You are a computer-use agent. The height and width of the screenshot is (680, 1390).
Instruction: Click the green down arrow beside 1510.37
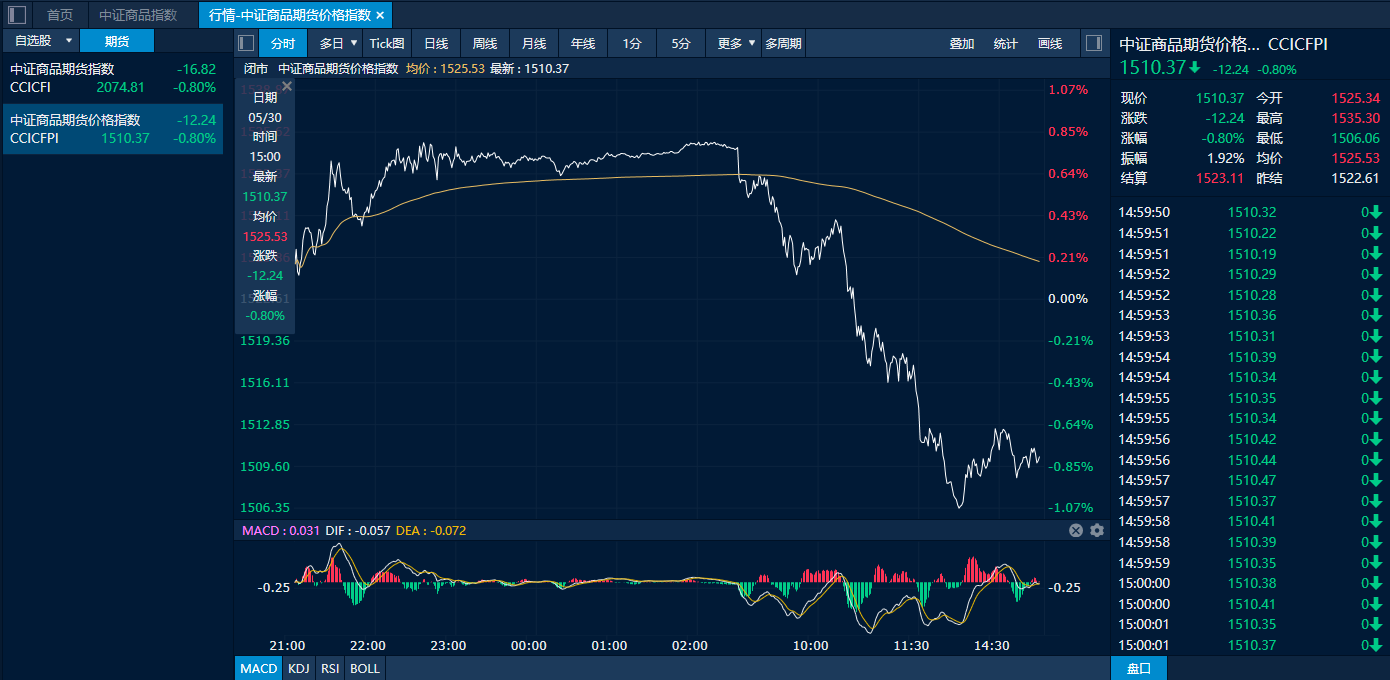tap(1194, 68)
